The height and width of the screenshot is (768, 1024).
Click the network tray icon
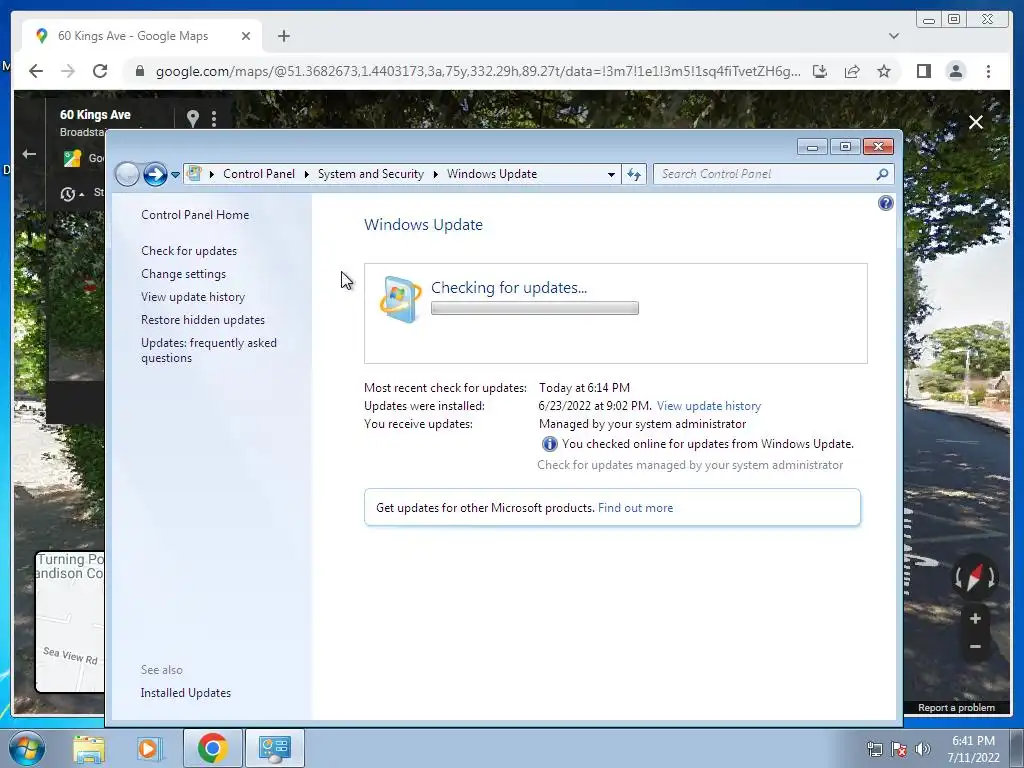(874, 749)
